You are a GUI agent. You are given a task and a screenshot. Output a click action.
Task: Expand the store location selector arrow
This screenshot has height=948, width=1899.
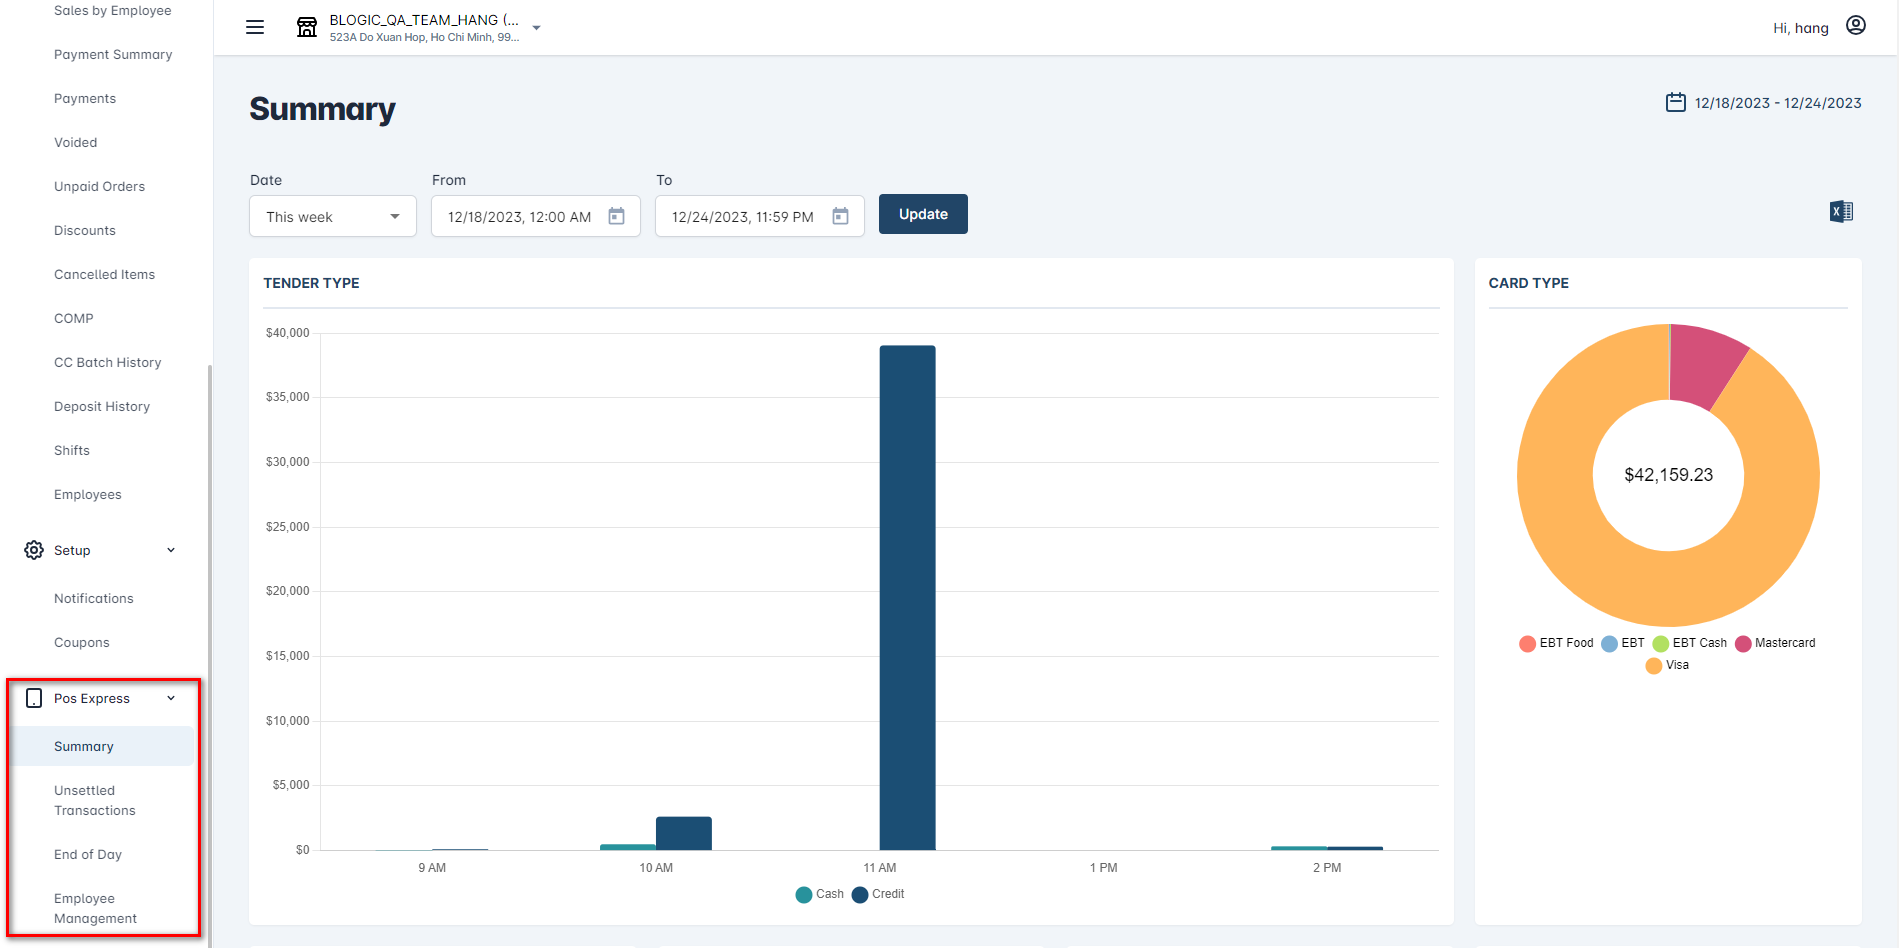coord(537,28)
